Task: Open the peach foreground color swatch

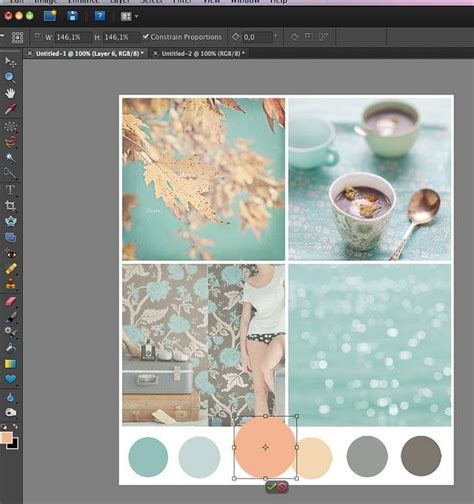Action: pyautogui.click(x=5, y=438)
